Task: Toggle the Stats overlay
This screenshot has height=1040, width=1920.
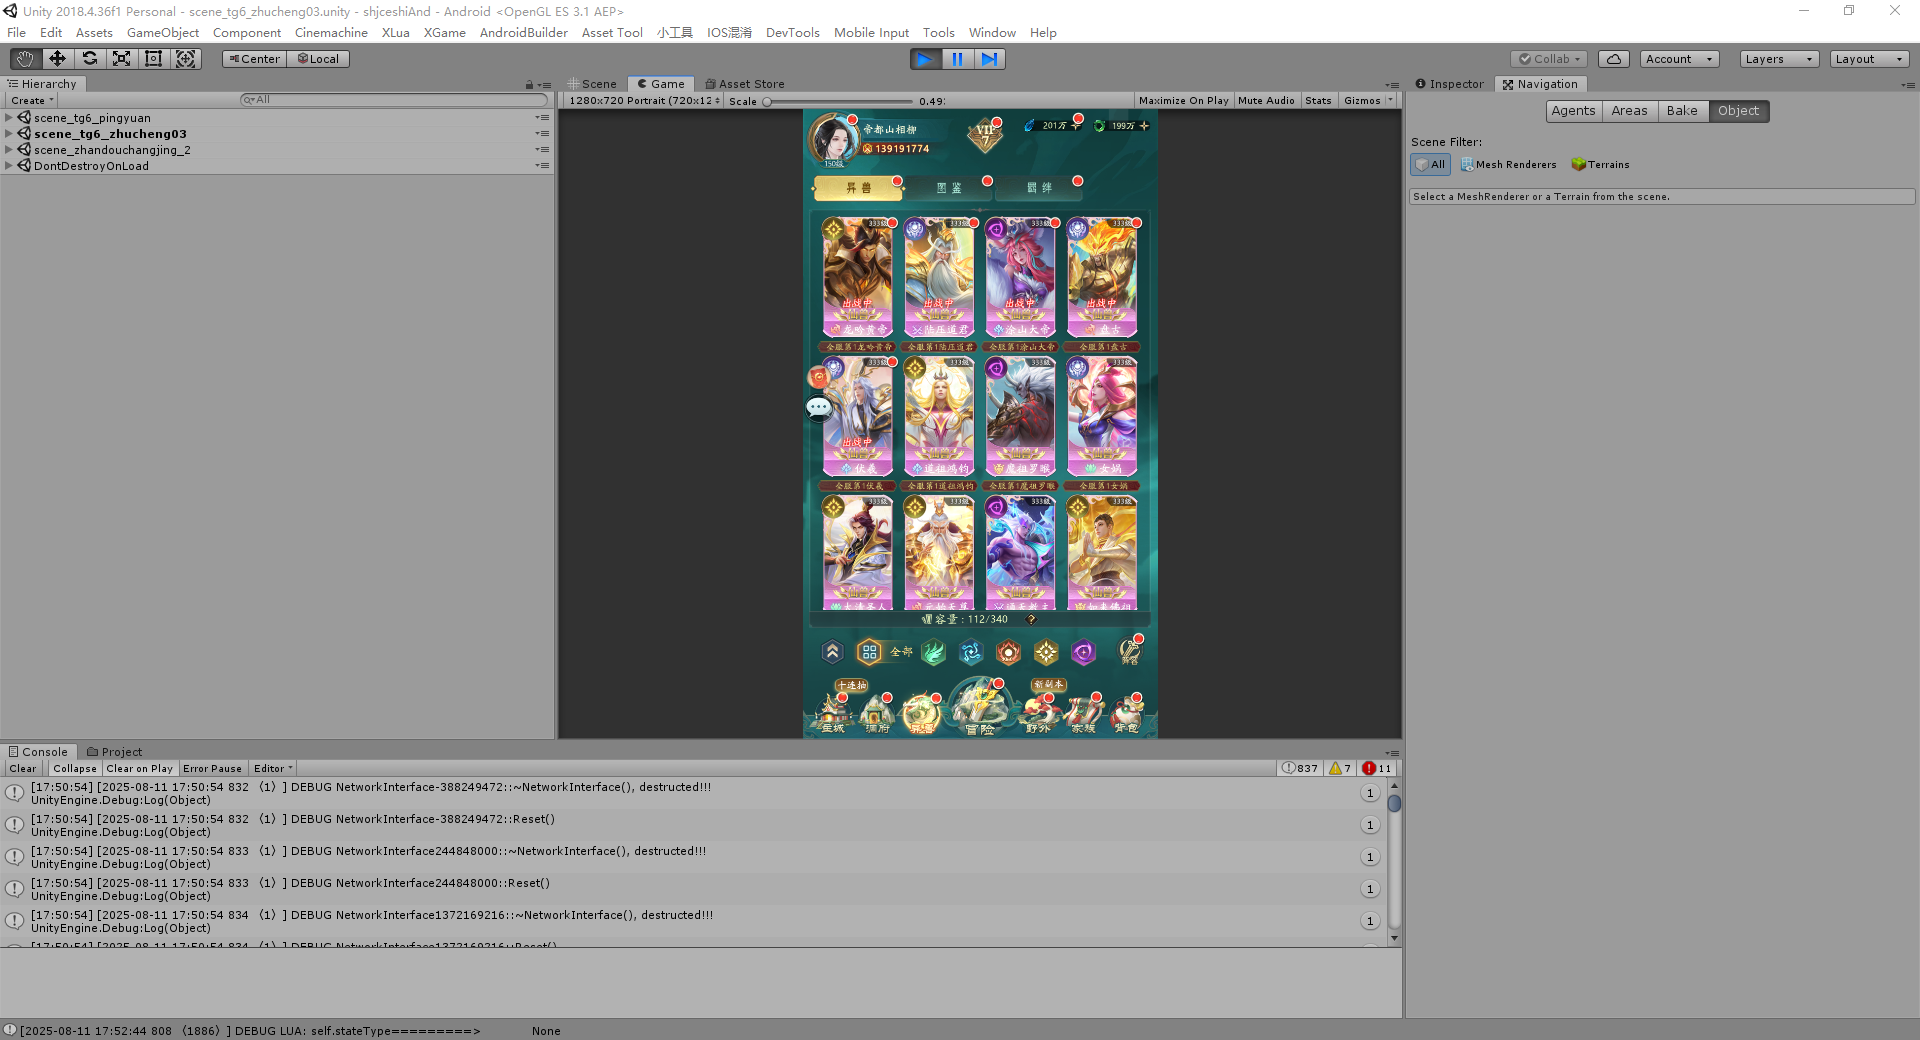Action: click(1318, 101)
